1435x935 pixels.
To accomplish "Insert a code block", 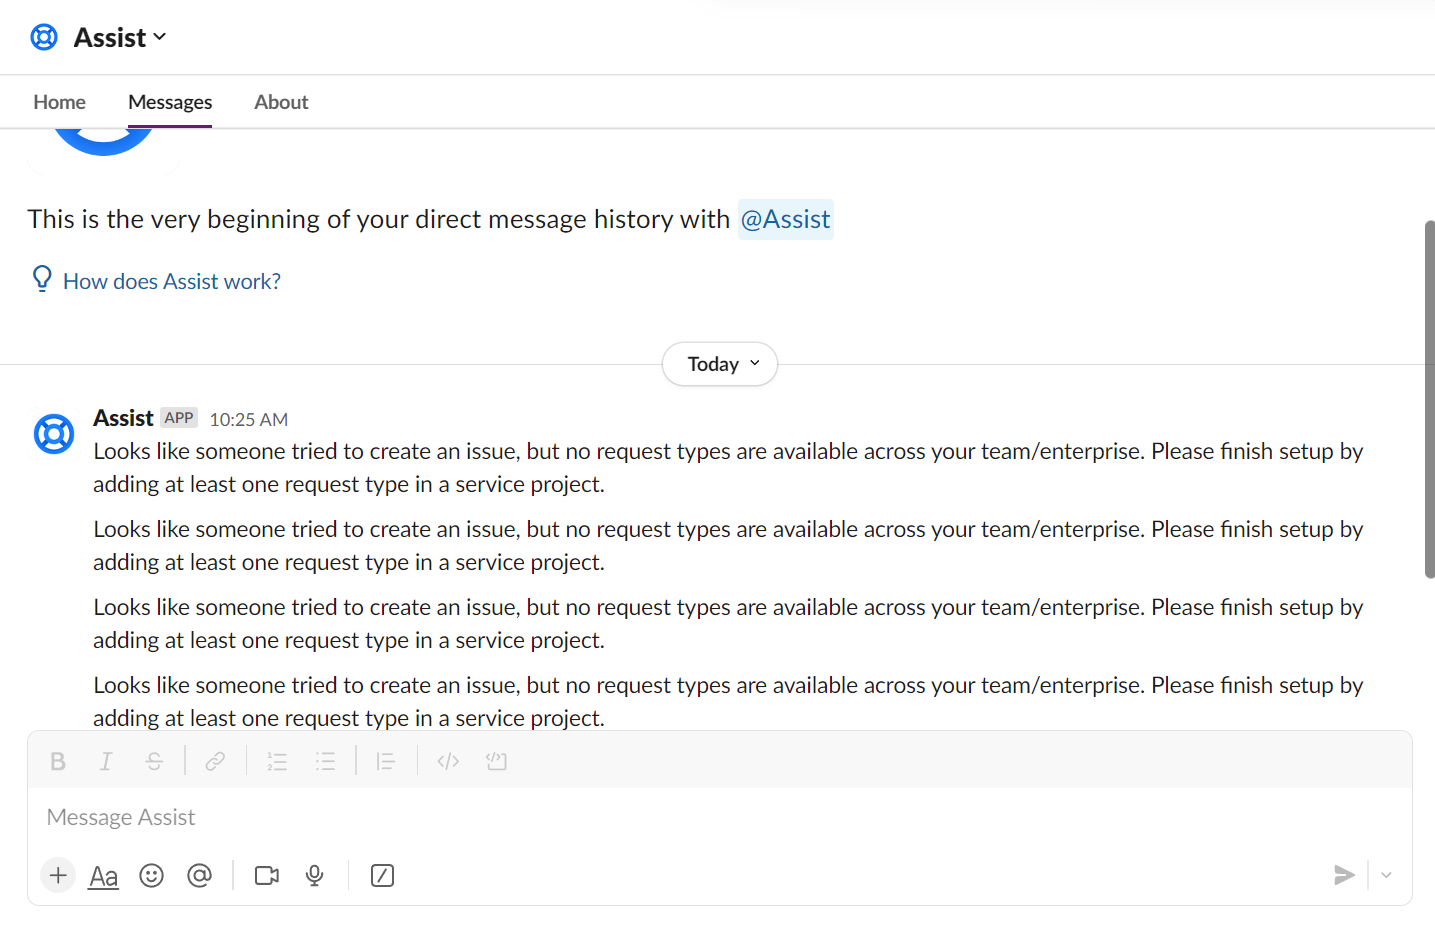I will [x=496, y=761].
